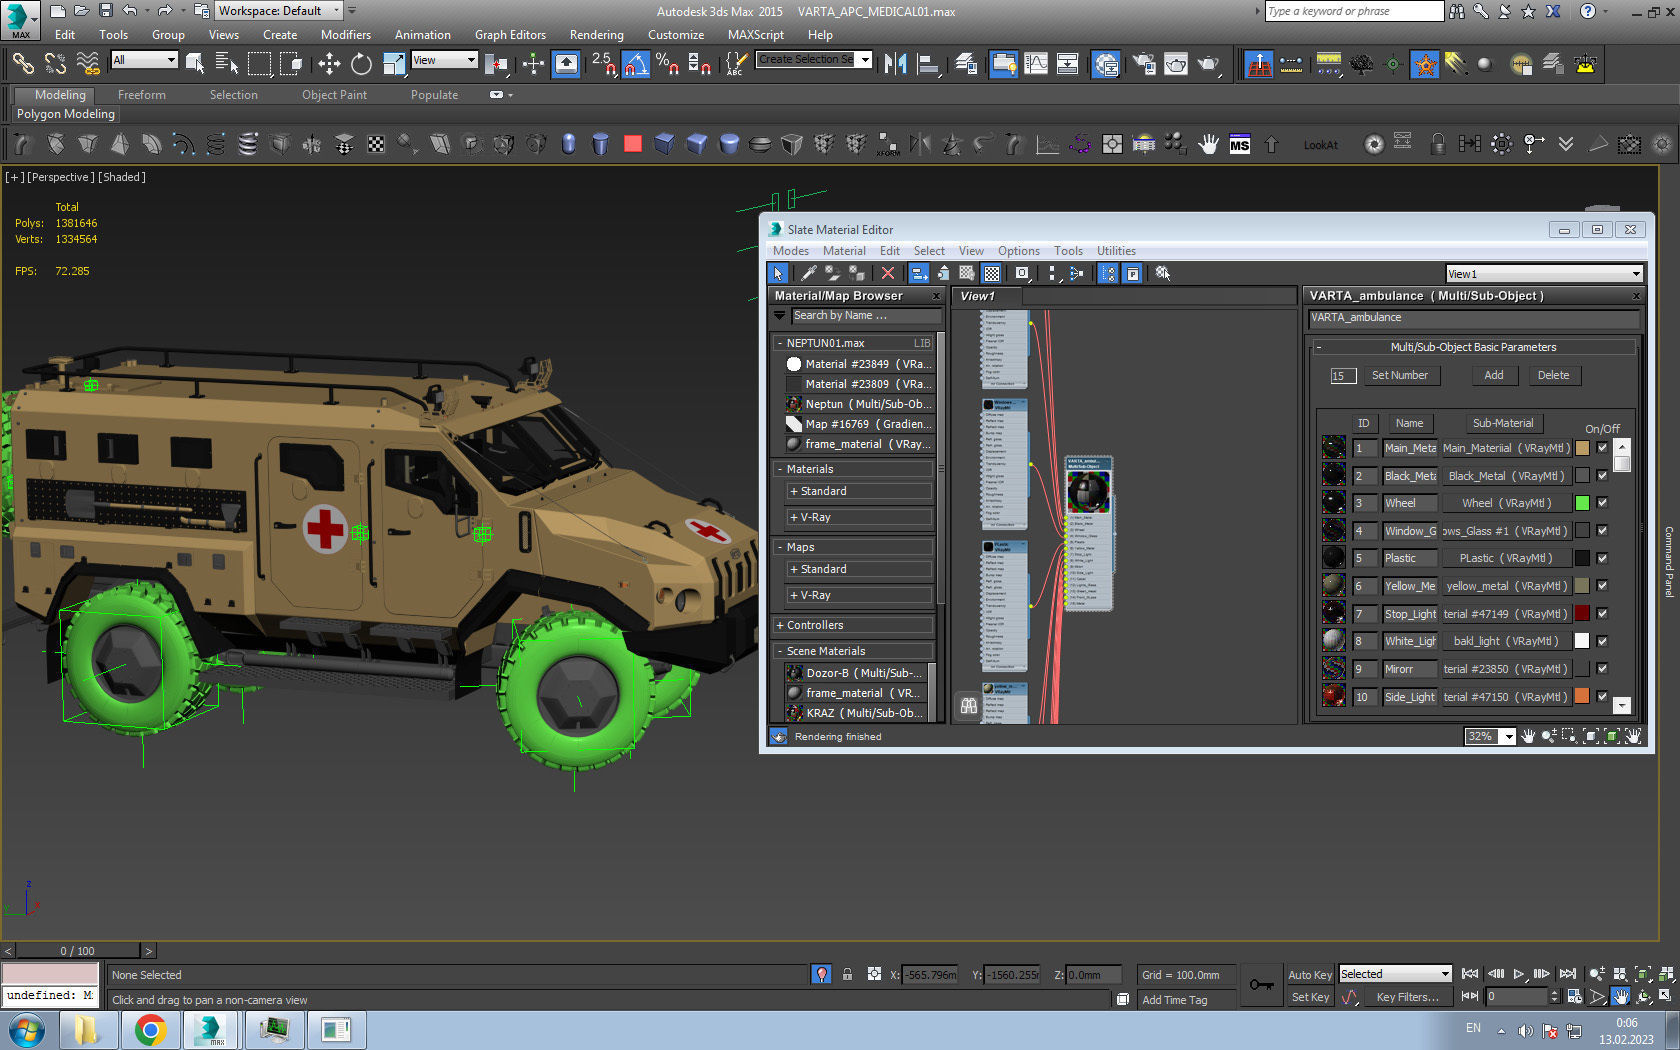Screen dimensions: 1680x1050
Task: Toggle On/Off checkbox for Wheel sub-material
Action: pos(1602,503)
